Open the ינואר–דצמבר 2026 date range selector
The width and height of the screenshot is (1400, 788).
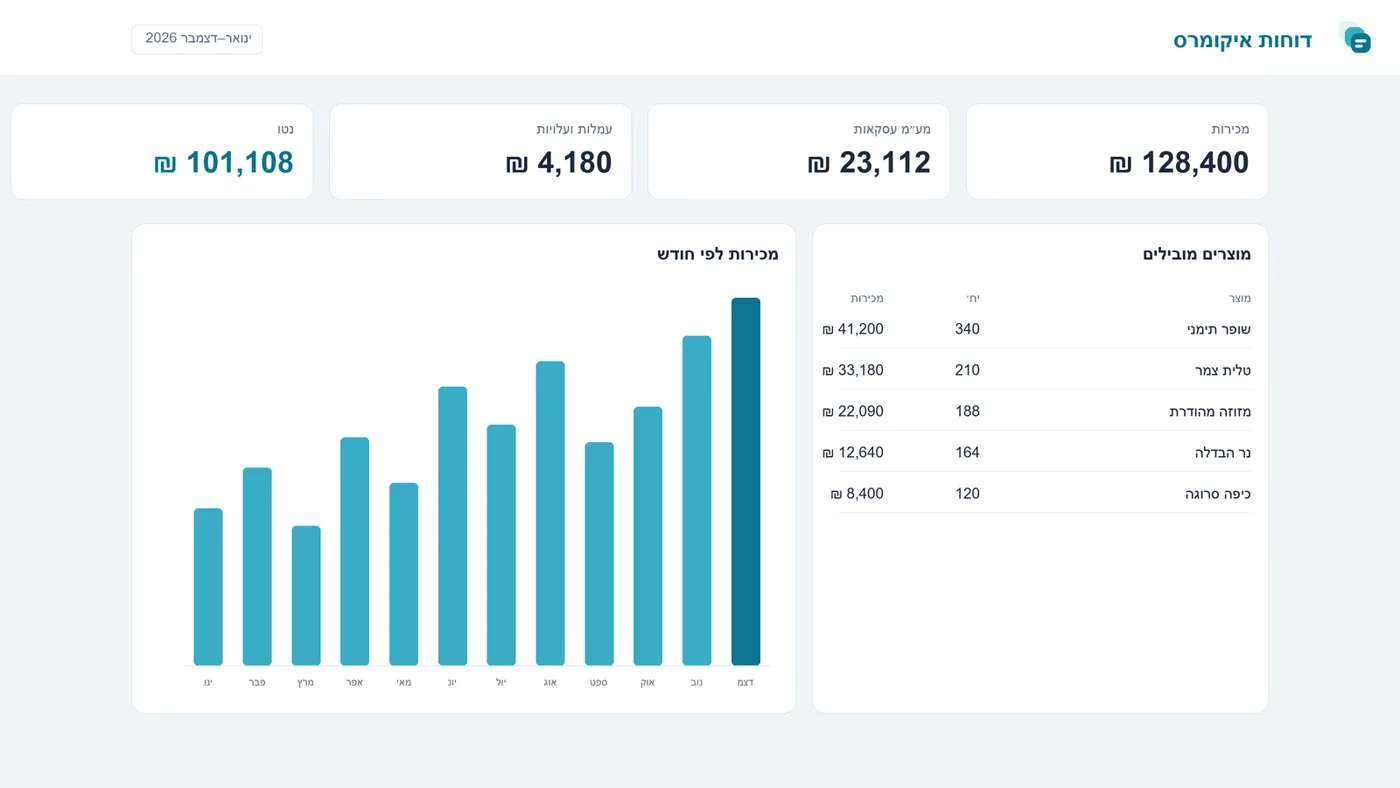click(197, 39)
